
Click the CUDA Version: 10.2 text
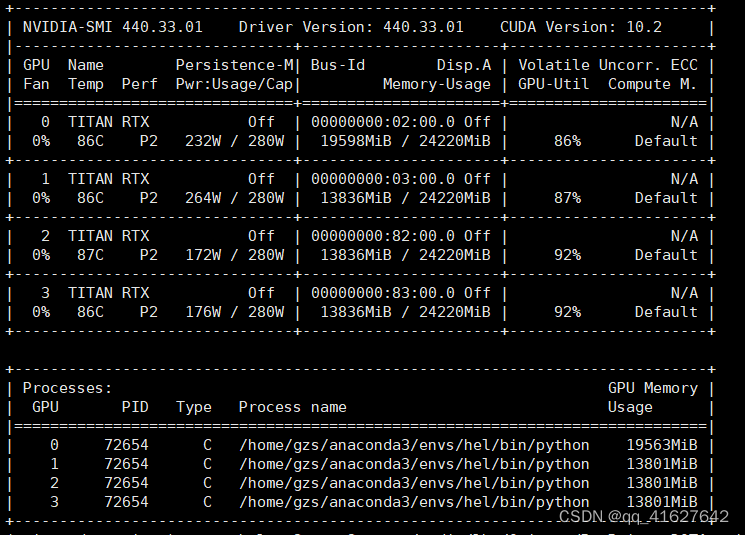[x=581, y=27]
